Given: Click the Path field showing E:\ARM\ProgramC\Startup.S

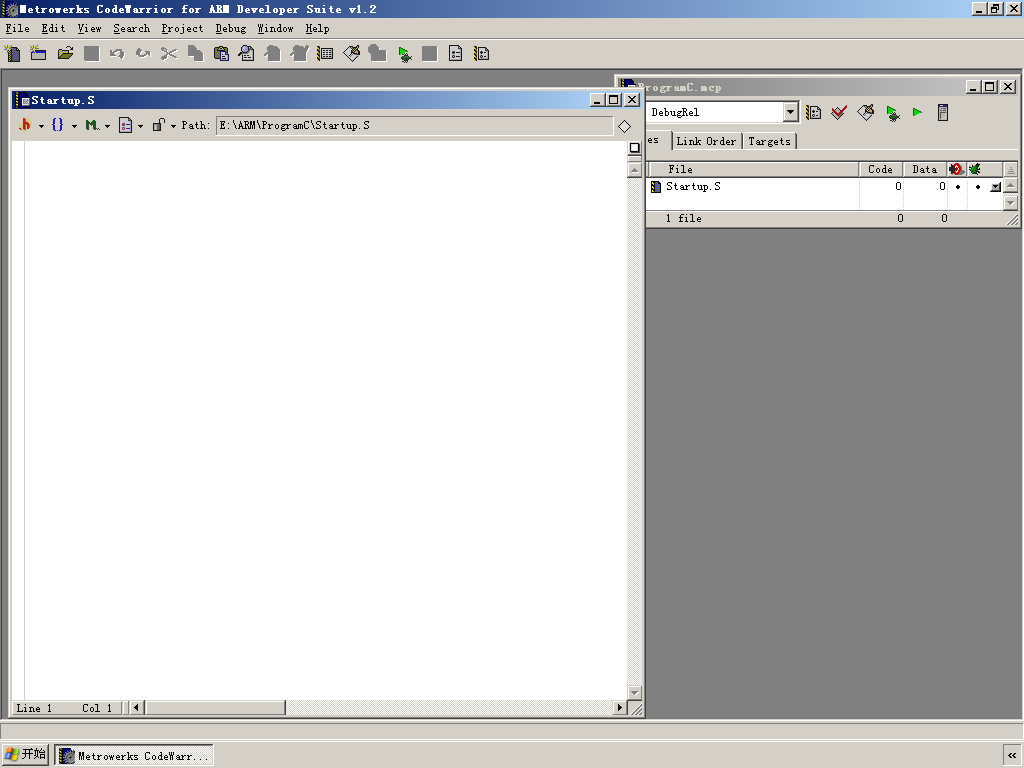Looking at the screenshot, I should pos(415,125).
